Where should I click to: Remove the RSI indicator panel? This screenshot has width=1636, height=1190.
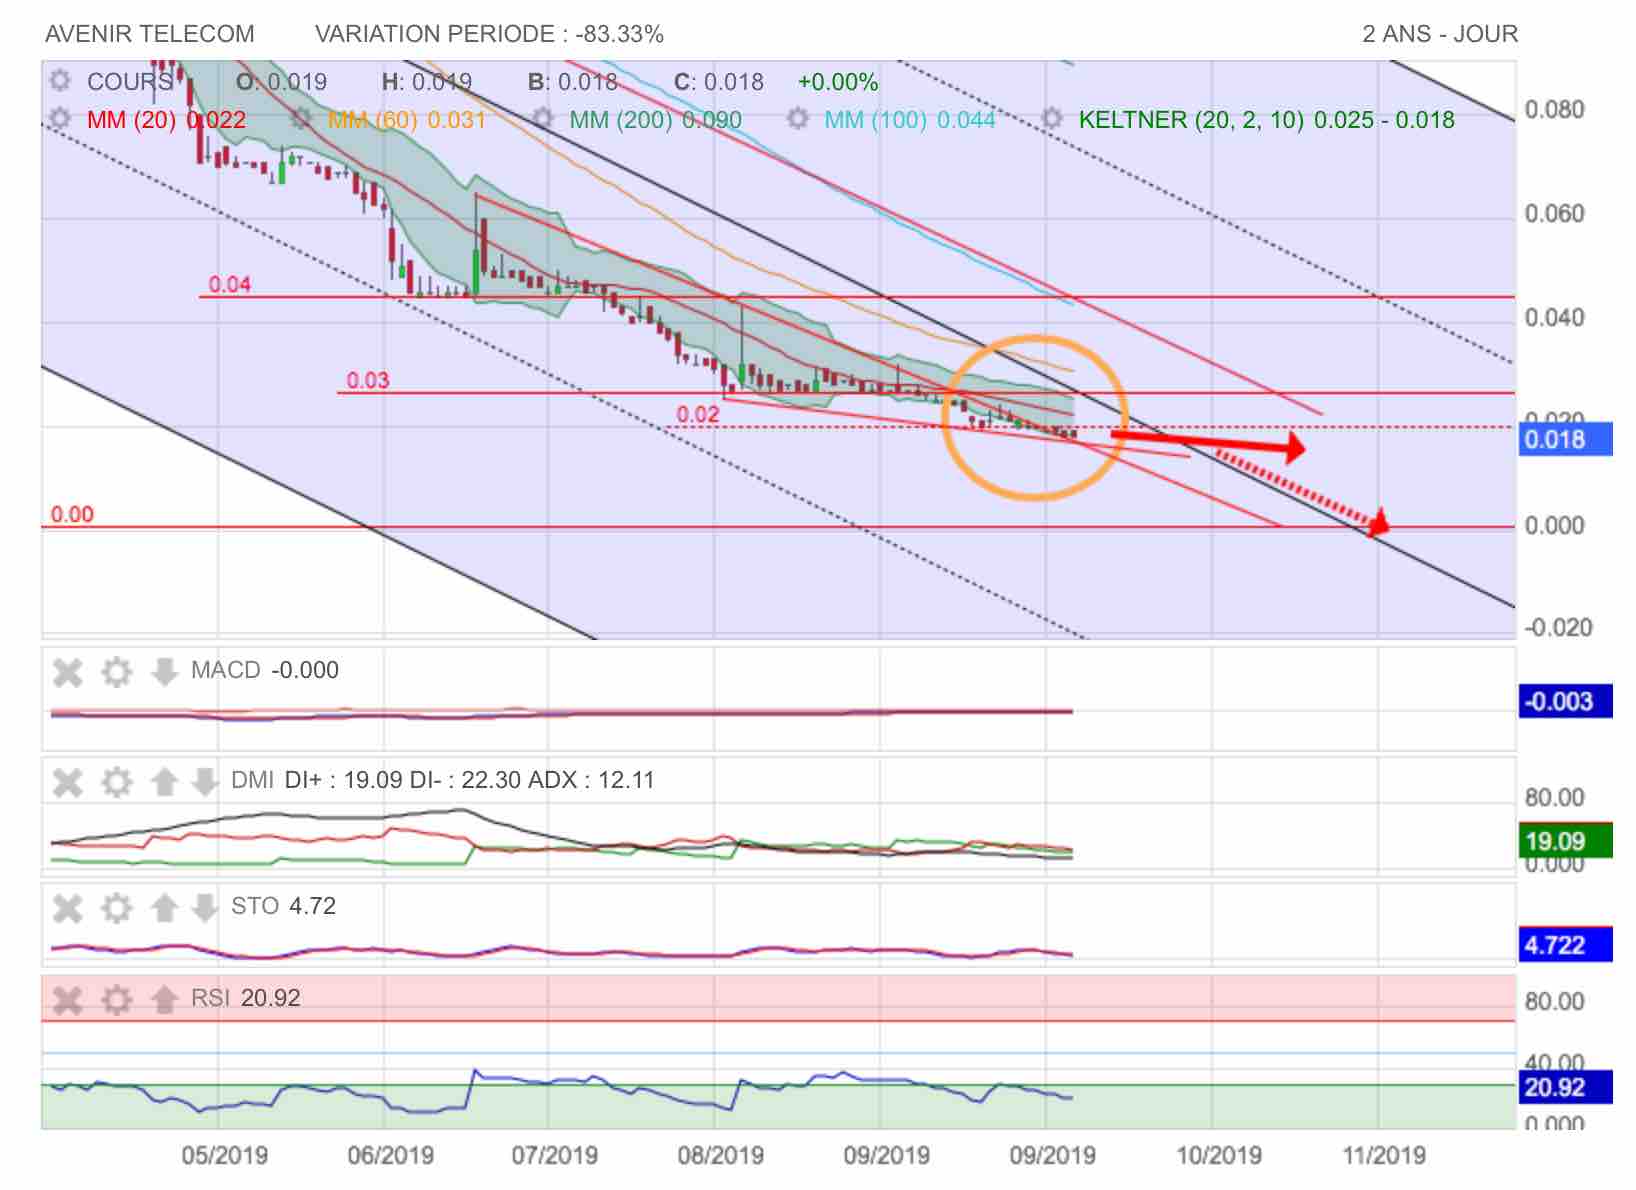point(67,999)
